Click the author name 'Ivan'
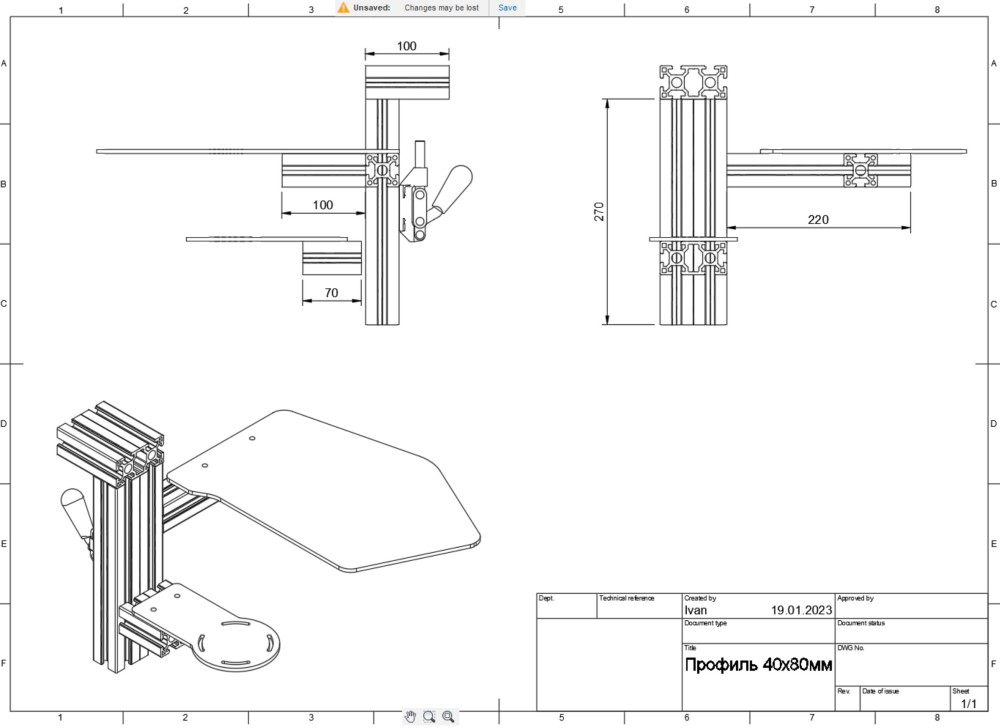Image resolution: width=1000 pixels, height=728 pixels. [x=696, y=610]
